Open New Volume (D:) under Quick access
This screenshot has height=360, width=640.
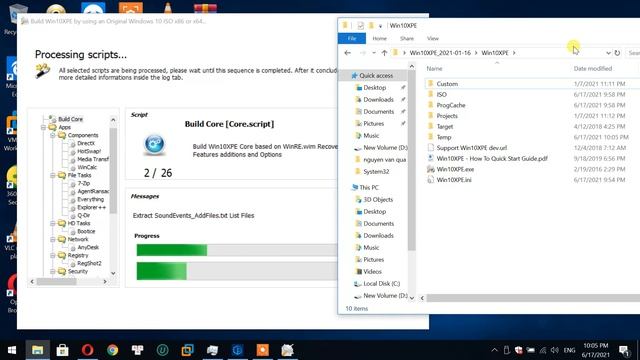385,147
